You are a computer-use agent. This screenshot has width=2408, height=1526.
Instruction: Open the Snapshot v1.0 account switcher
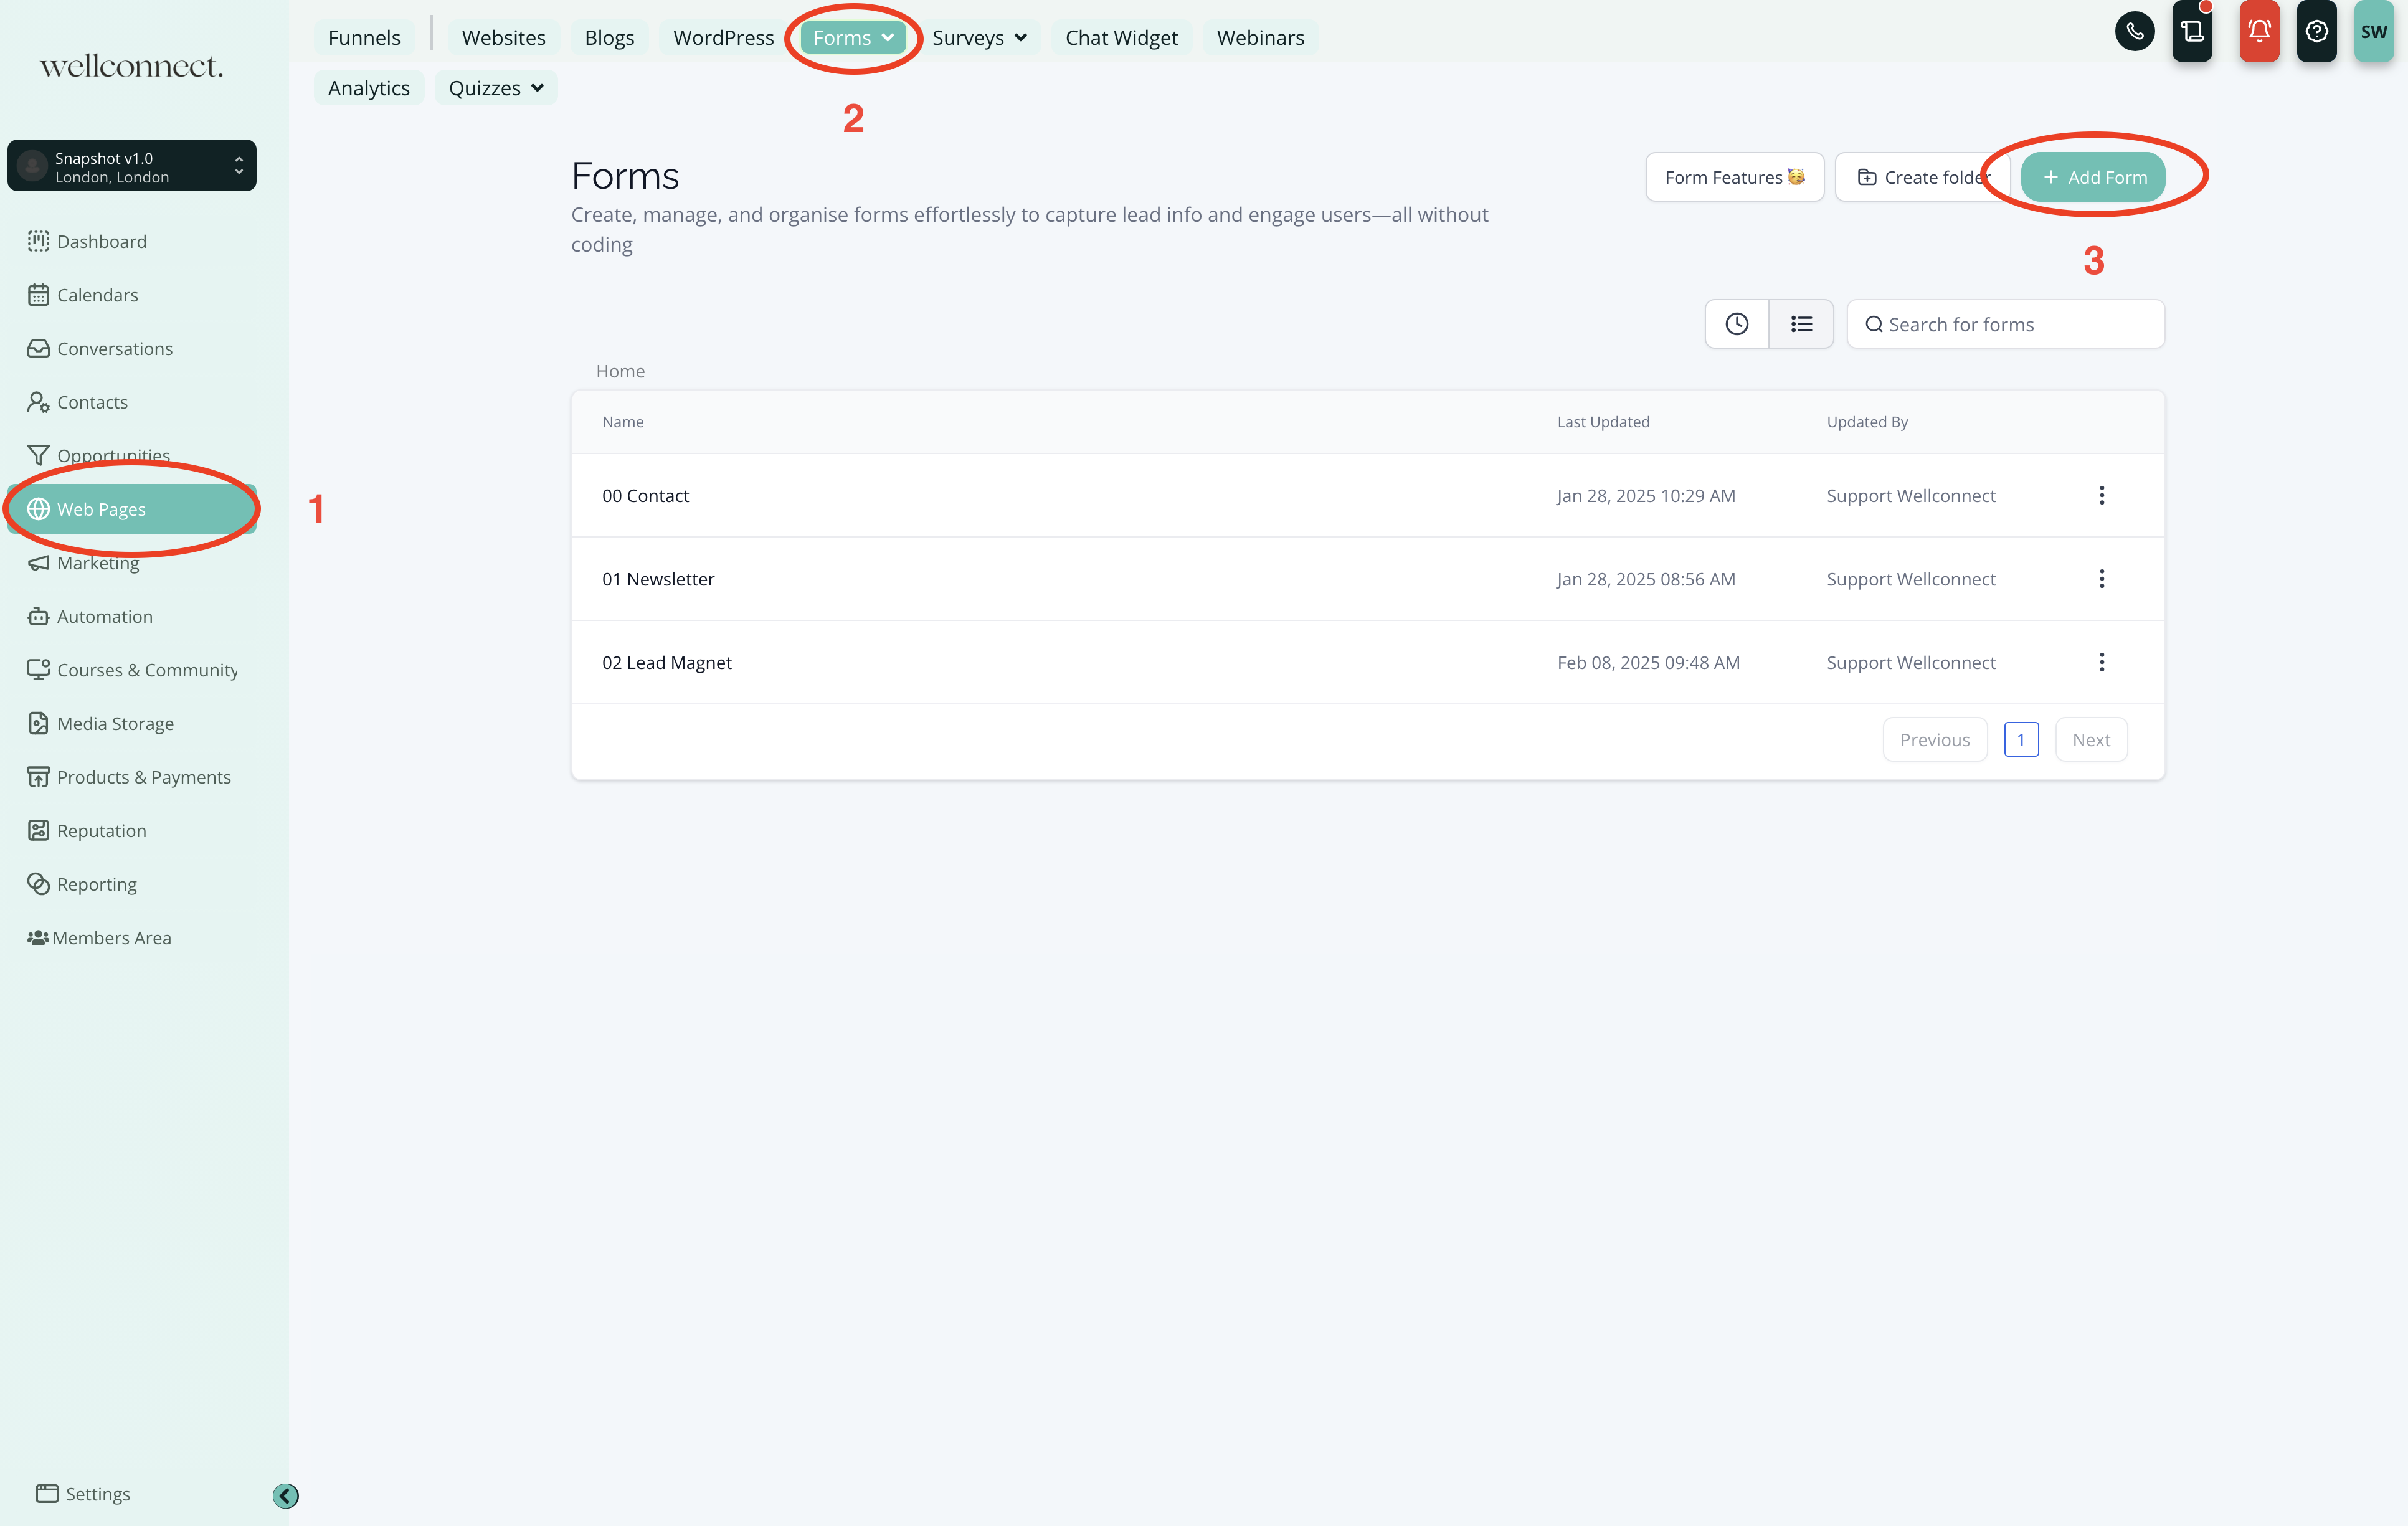click(132, 167)
